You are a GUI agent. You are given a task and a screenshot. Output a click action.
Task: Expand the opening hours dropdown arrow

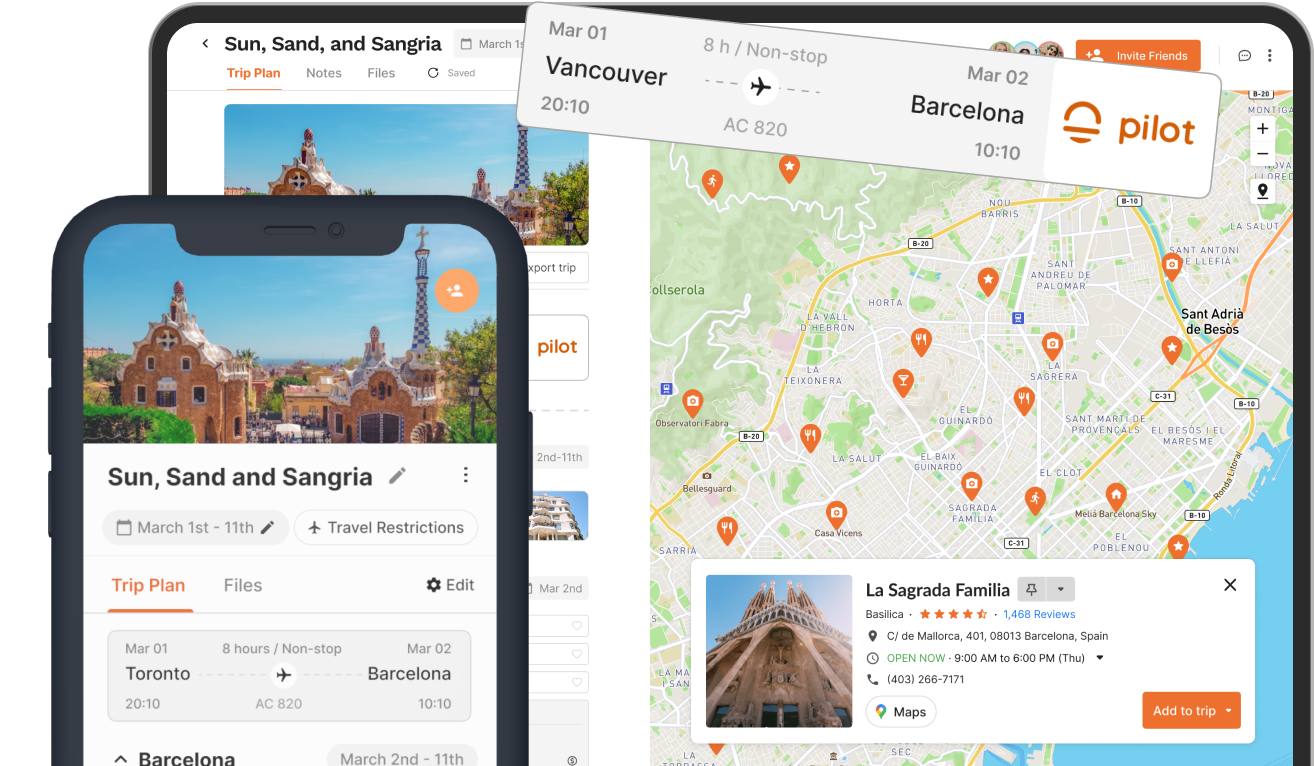point(1100,658)
